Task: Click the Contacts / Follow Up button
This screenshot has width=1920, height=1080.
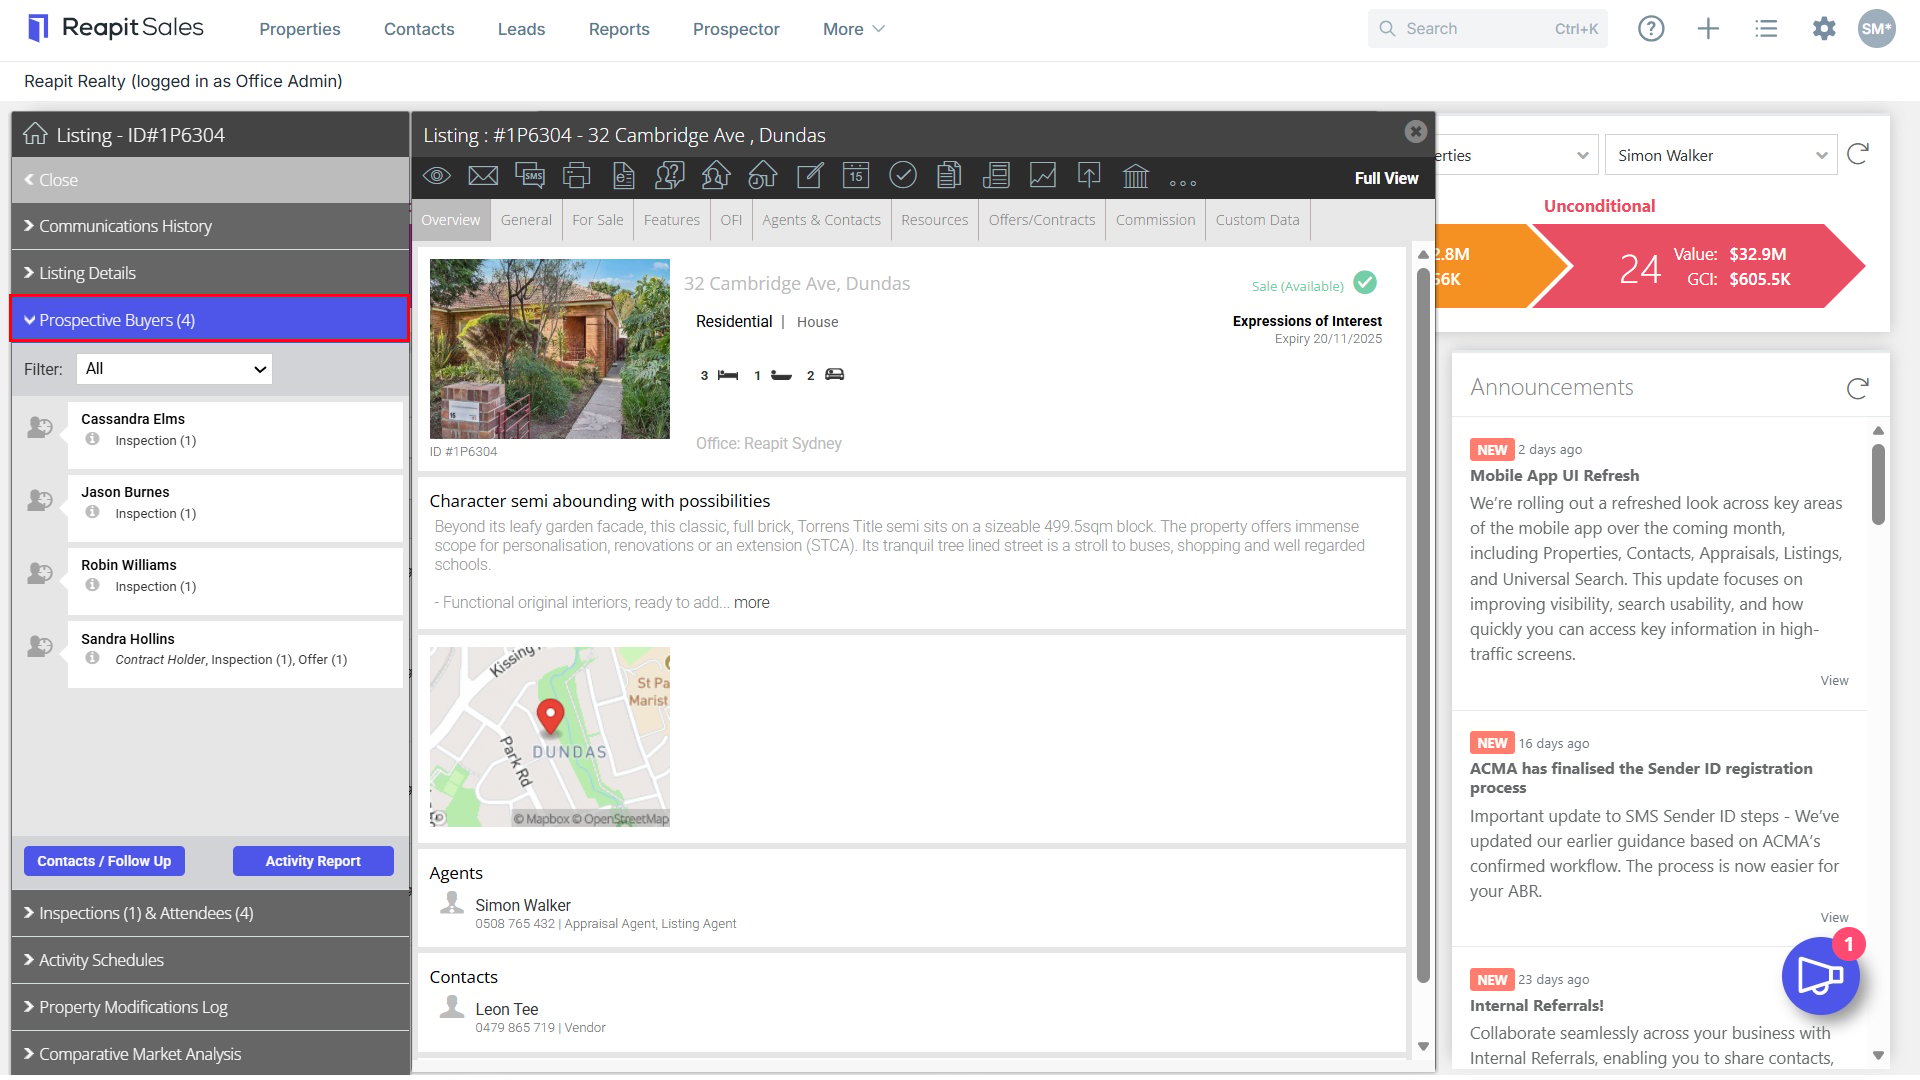Action: point(104,861)
